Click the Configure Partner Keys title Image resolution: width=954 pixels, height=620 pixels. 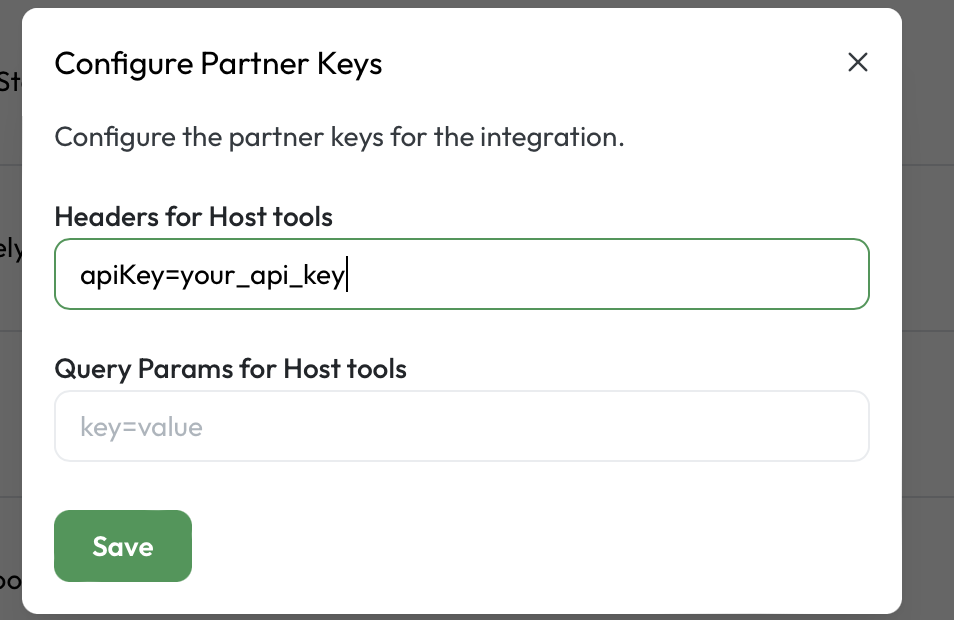[x=218, y=63]
